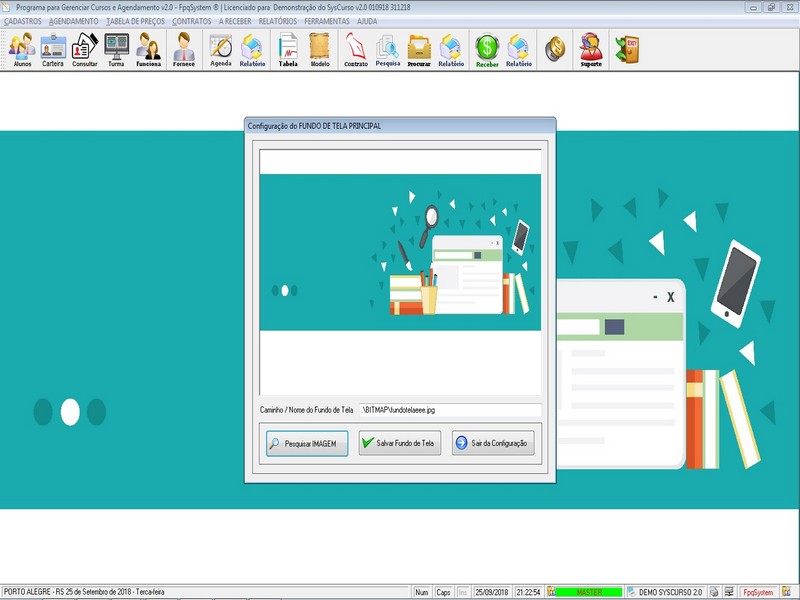This screenshot has height=600, width=800.
Task: Open the Relatório icon beside Procurar
Action: [451, 49]
